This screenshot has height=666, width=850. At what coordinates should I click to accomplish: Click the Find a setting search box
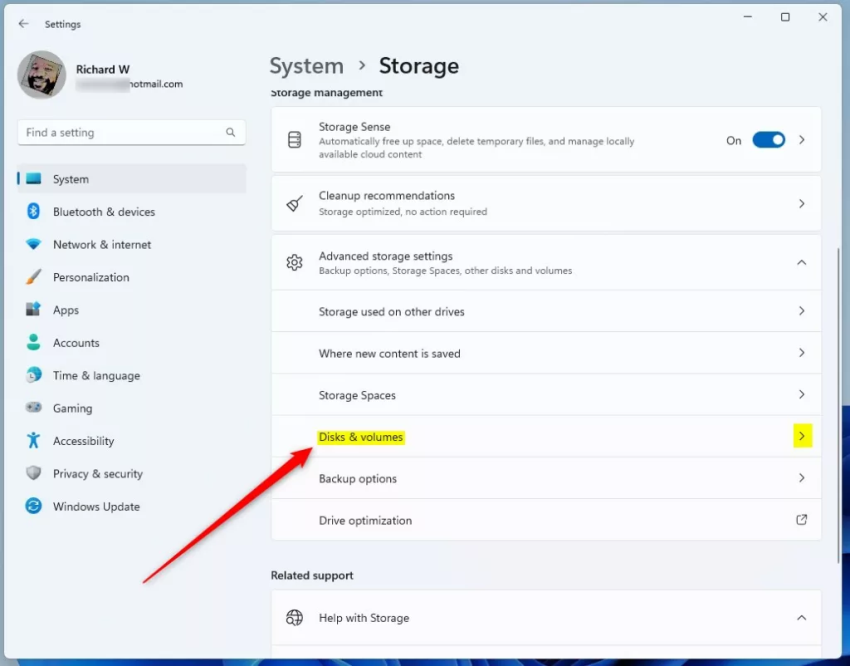pyautogui.click(x=122, y=132)
